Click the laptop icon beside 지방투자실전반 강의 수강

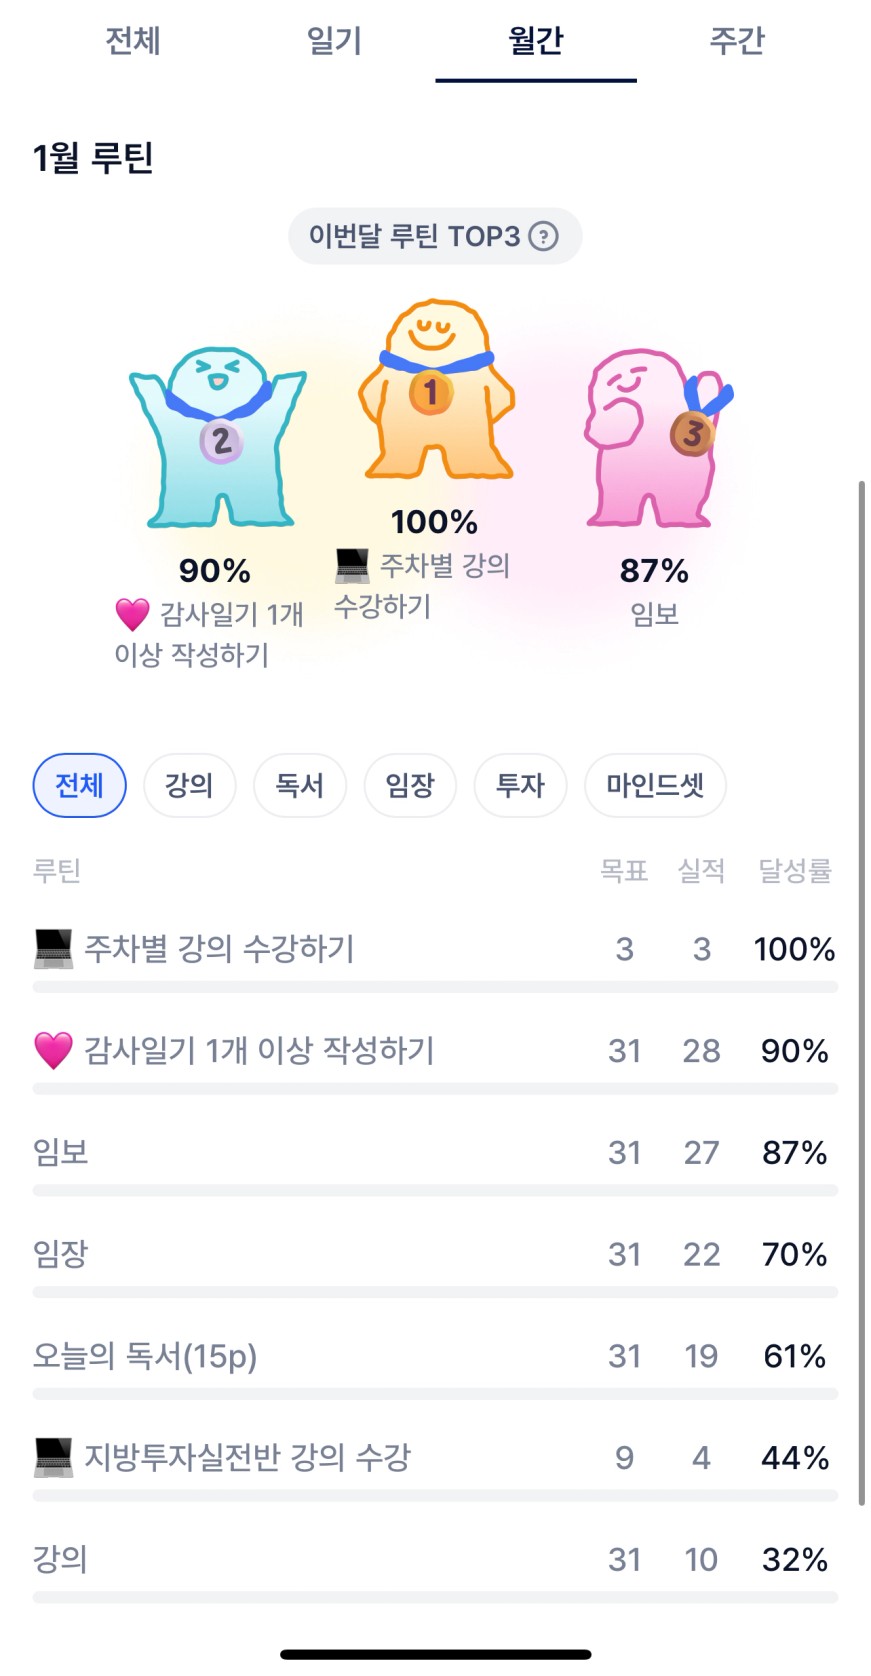53,1457
